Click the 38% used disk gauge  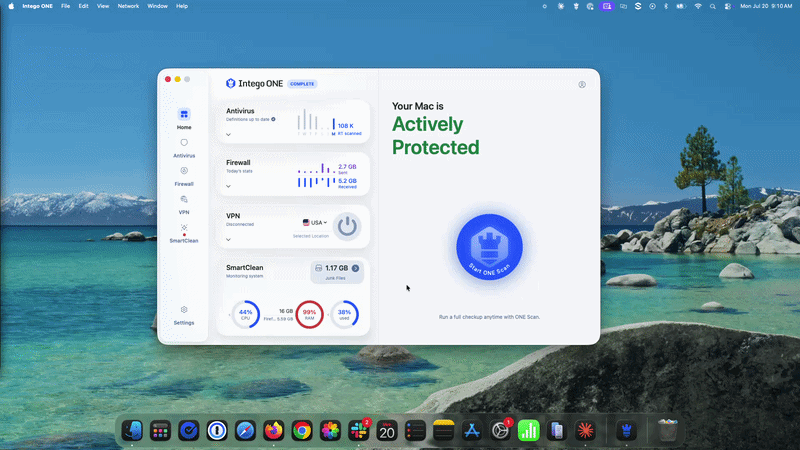pyautogui.click(x=344, y=314)
